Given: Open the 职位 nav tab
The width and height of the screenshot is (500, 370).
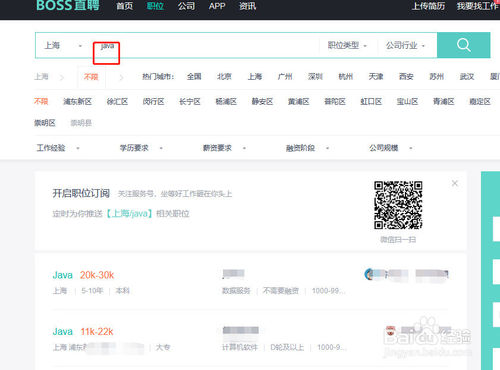Looking at the screenshot, I should click(x=155, y=6).
